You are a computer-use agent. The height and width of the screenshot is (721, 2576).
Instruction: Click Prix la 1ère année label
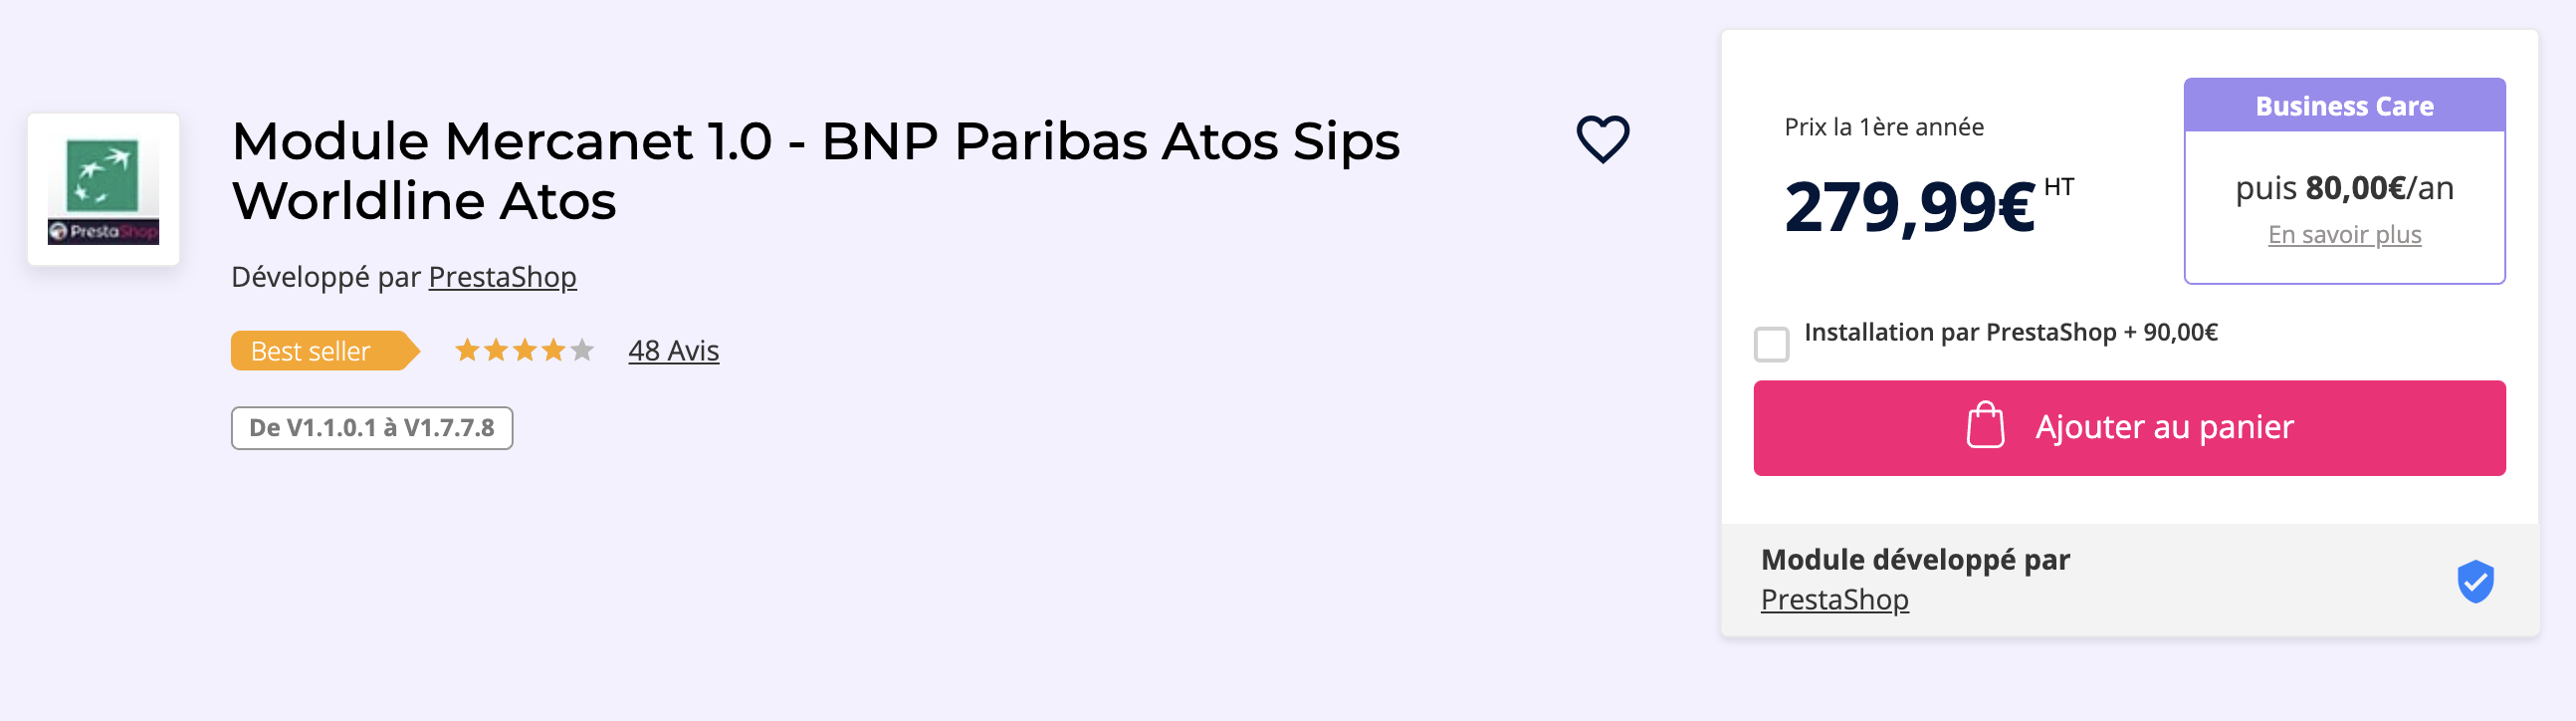[x=1884, y=127]
